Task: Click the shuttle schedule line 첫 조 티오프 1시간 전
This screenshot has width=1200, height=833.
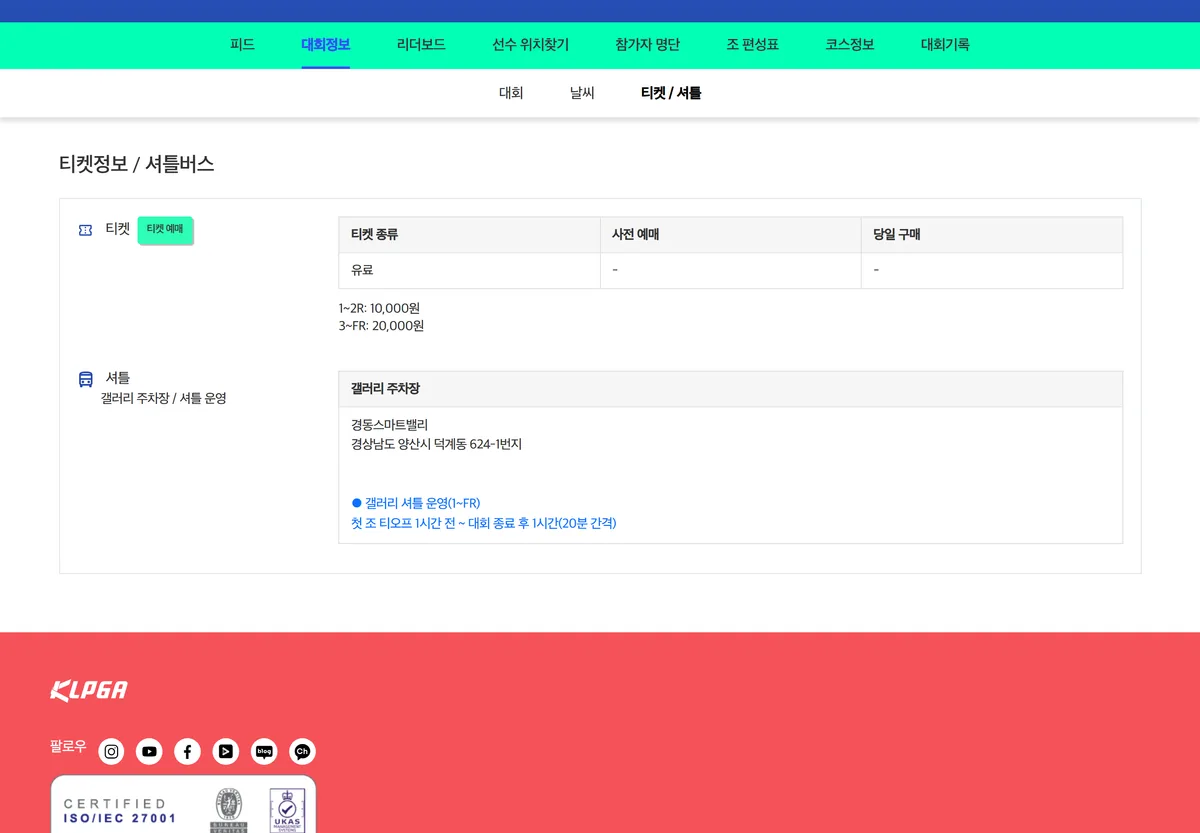Action: point(484,523)
